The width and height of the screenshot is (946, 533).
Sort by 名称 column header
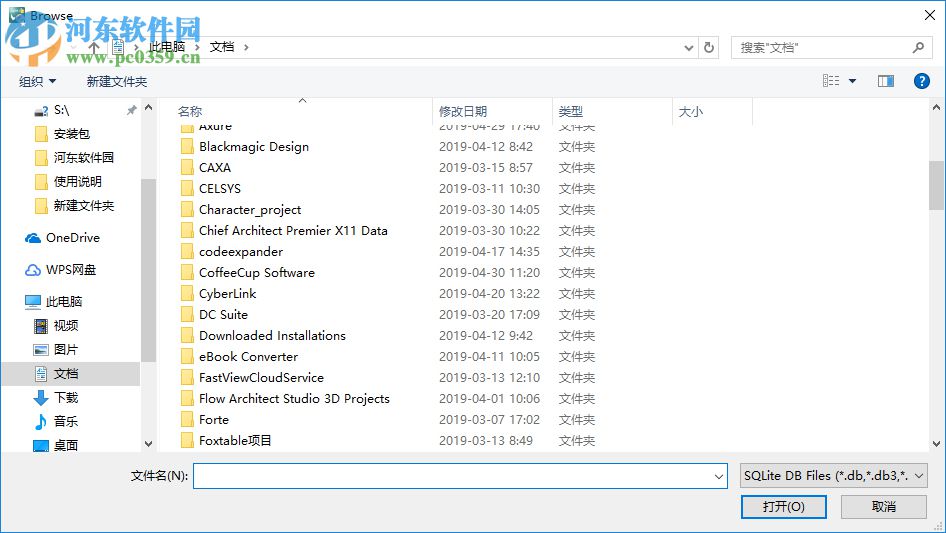190,112
